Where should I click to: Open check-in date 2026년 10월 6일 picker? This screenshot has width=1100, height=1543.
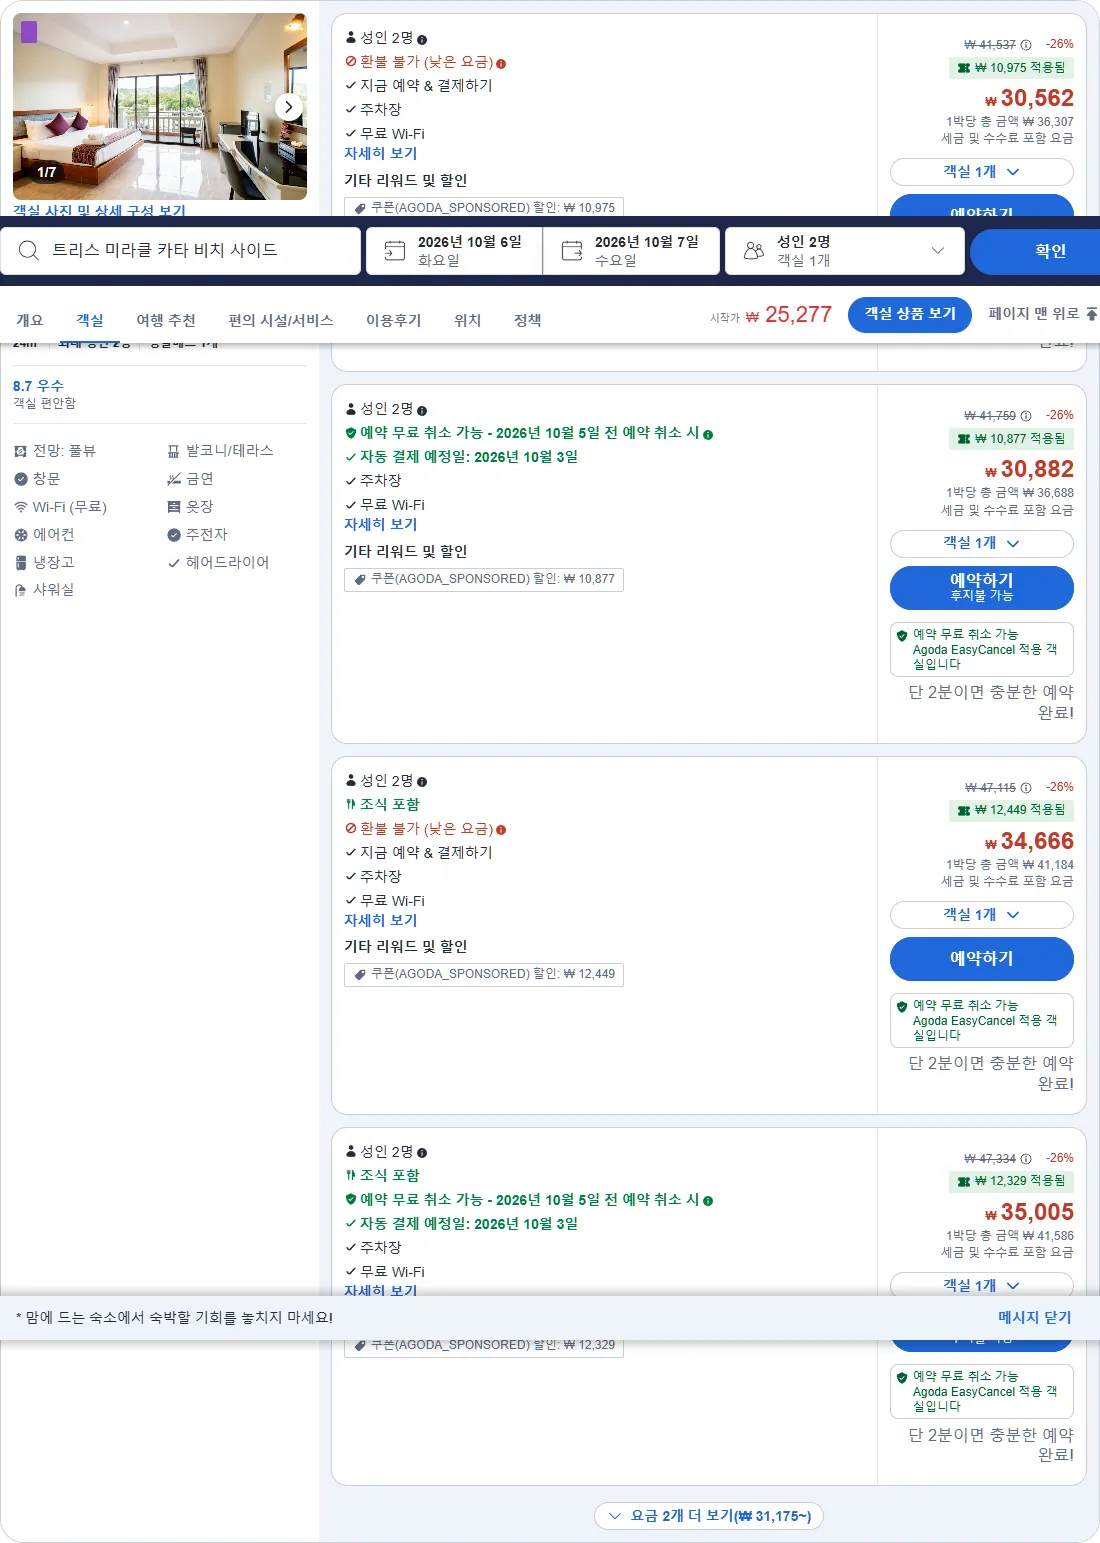coord(454,250)
